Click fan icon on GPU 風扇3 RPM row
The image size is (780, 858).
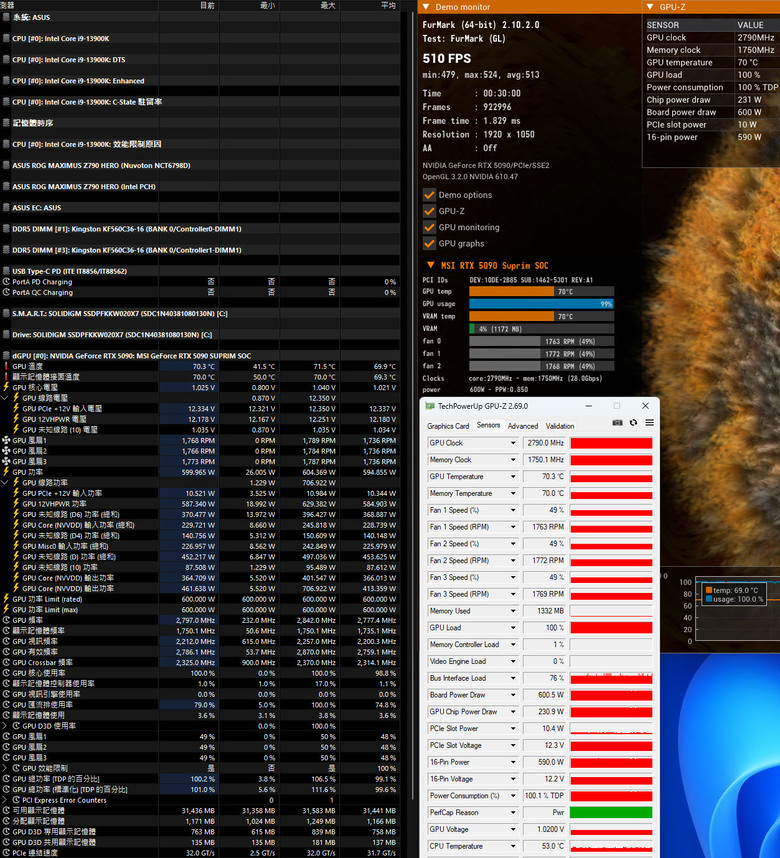point(6,461)
